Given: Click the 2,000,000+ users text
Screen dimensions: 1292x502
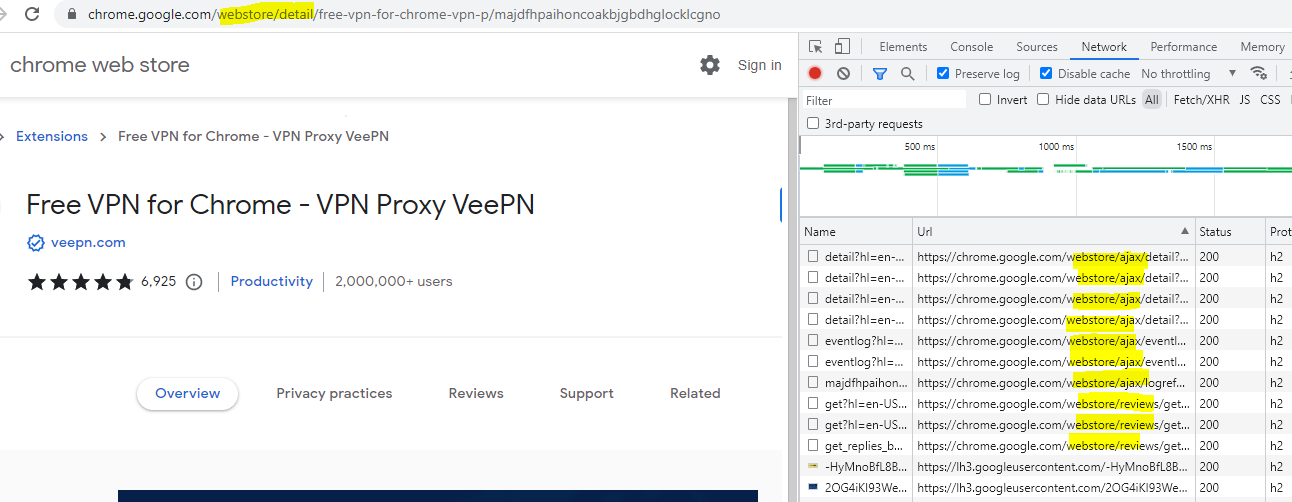Looking at the screenshot, I should point(394,282).
